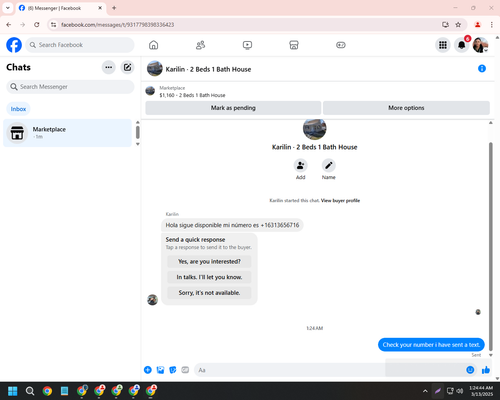
Task: Click the Mark as pending button
Action: pos(233,108)
